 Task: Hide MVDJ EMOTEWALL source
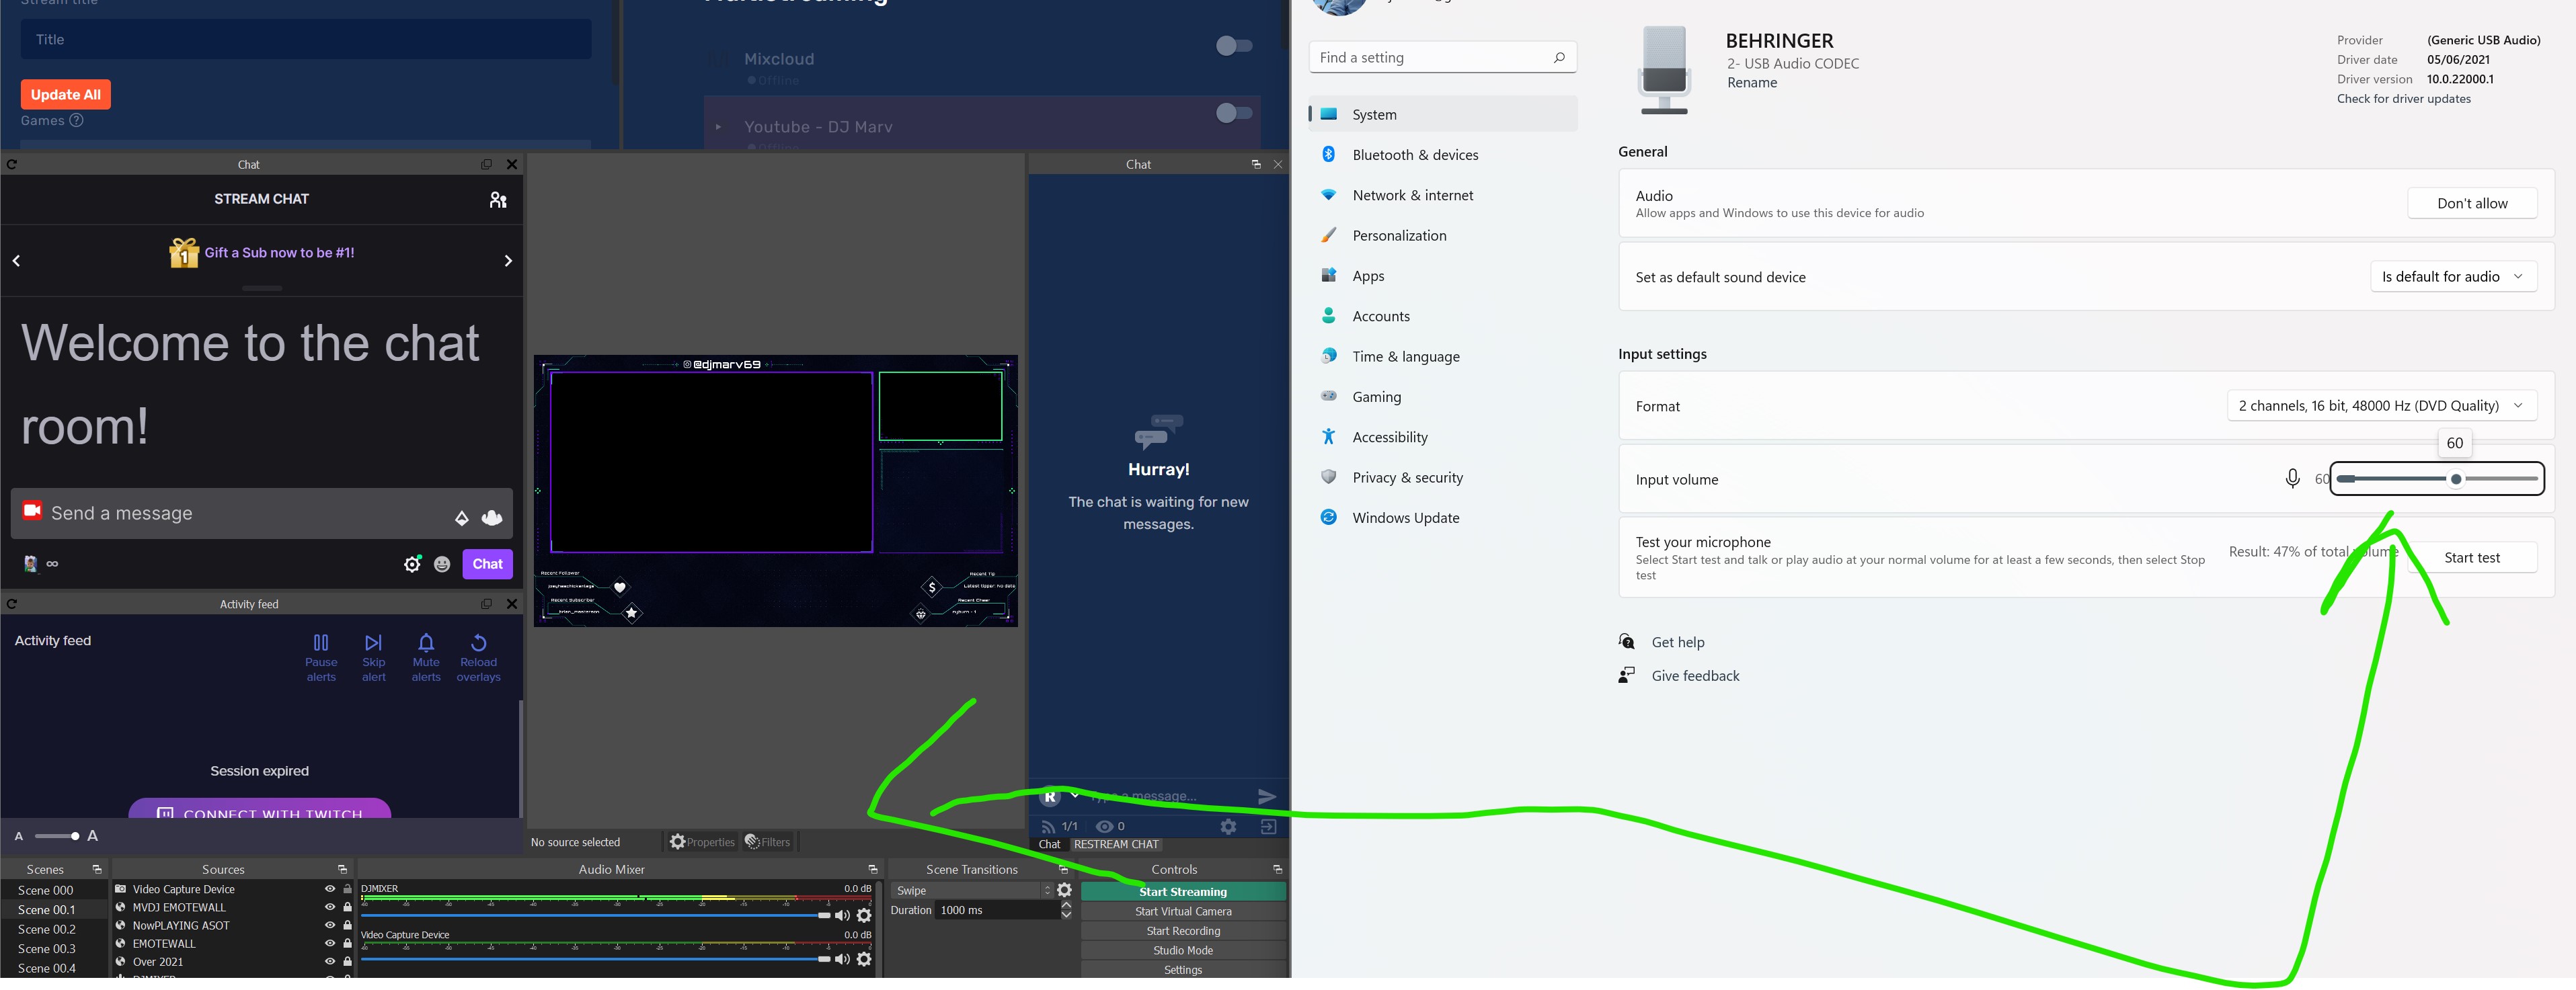[x=329, y=907]
